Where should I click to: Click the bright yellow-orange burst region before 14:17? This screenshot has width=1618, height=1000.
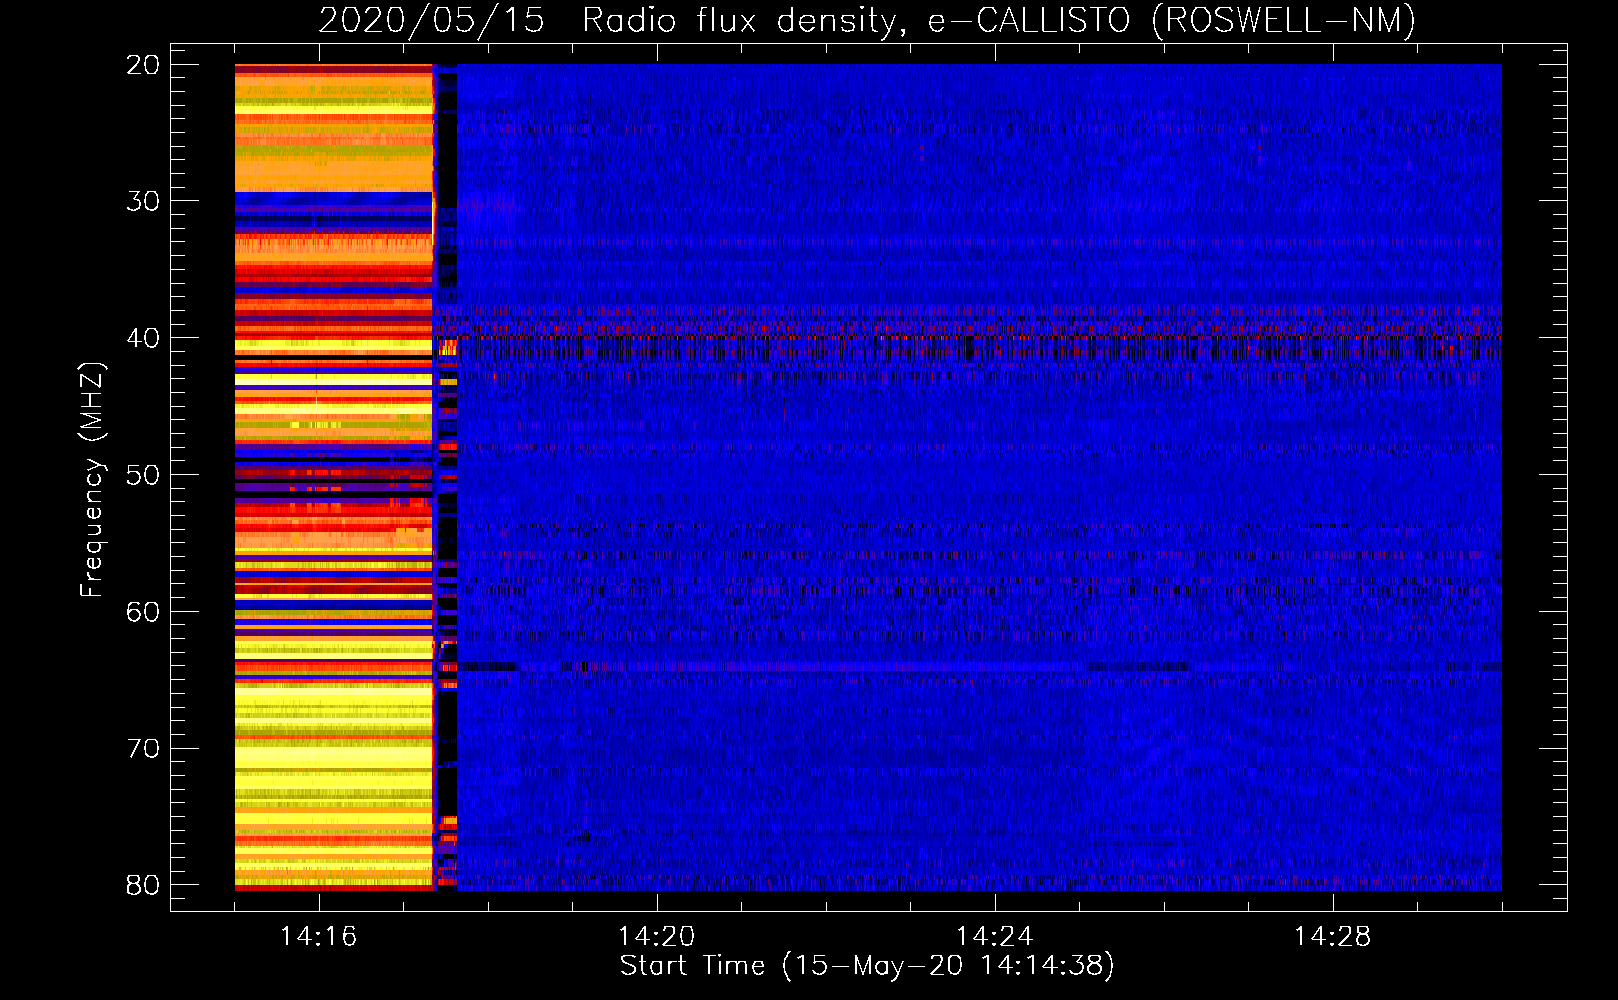334,477
